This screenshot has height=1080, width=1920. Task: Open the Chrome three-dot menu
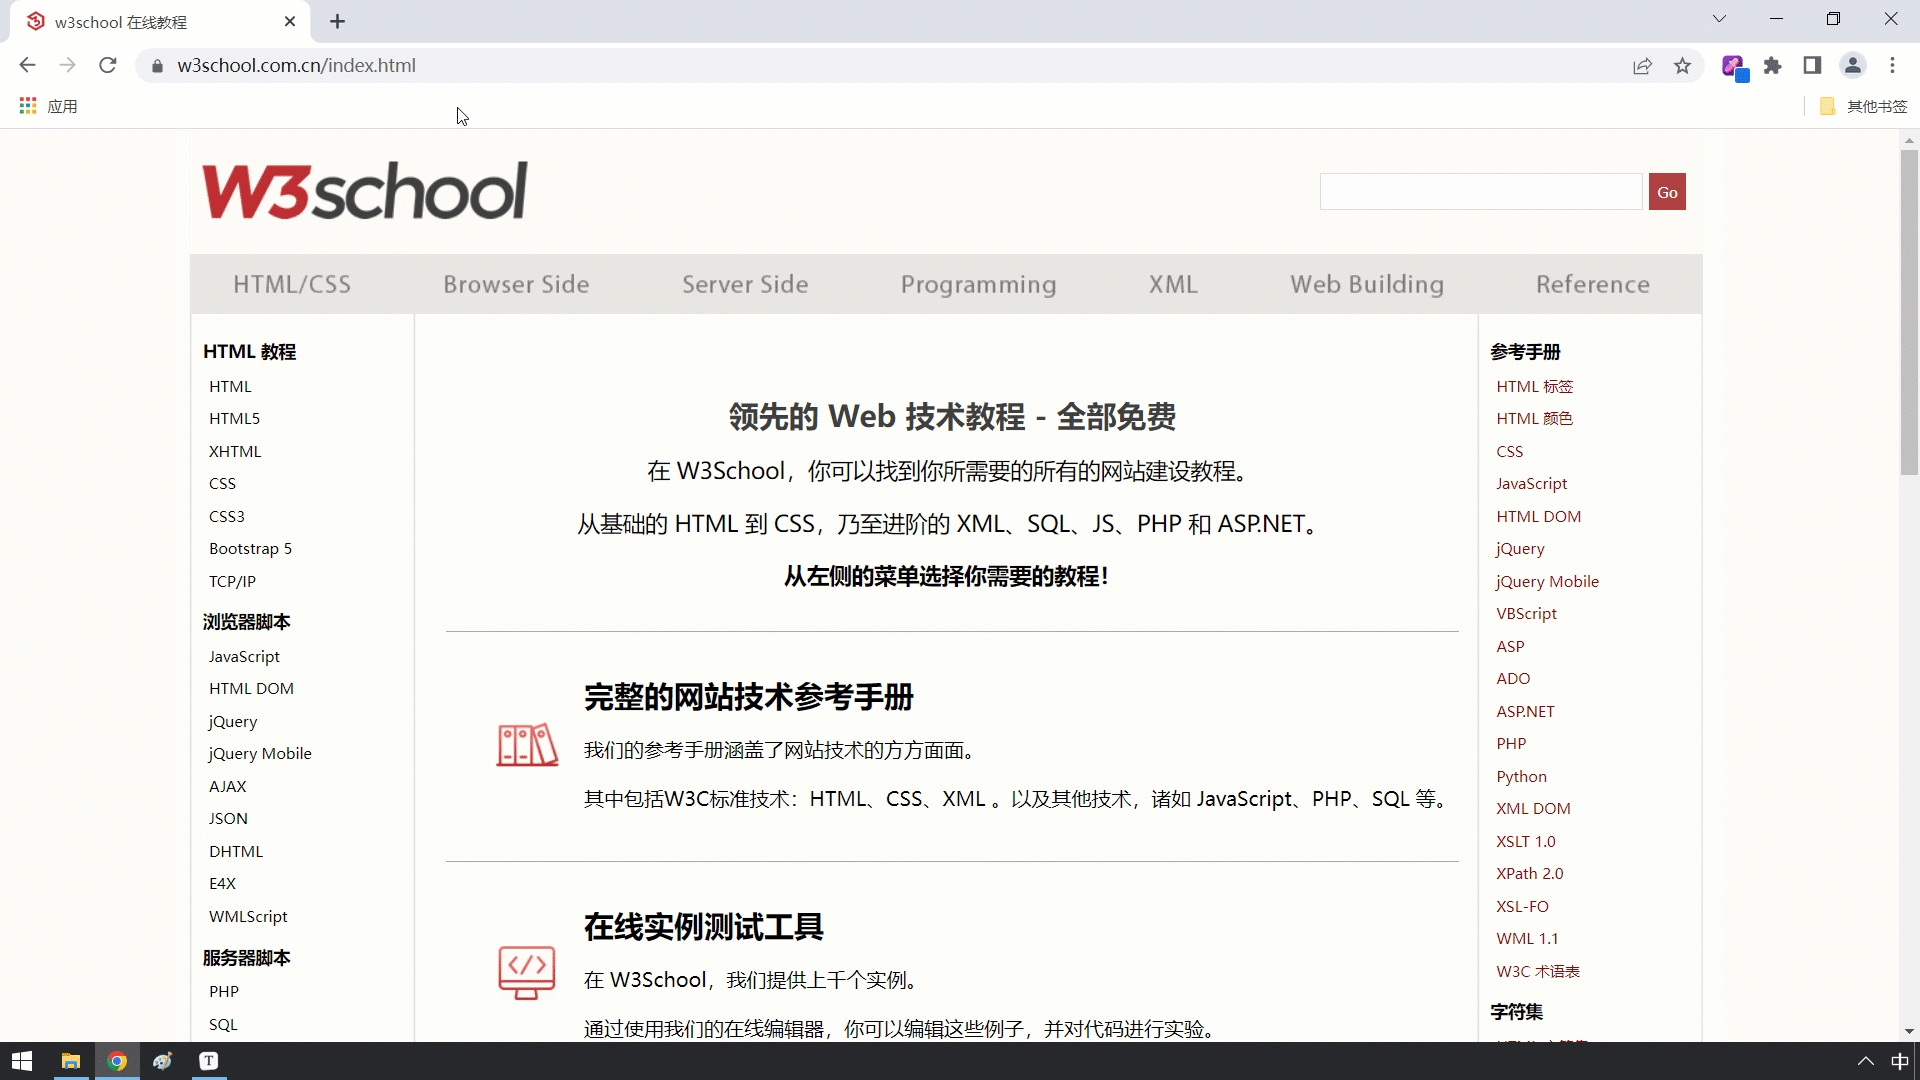[1892, 65]
